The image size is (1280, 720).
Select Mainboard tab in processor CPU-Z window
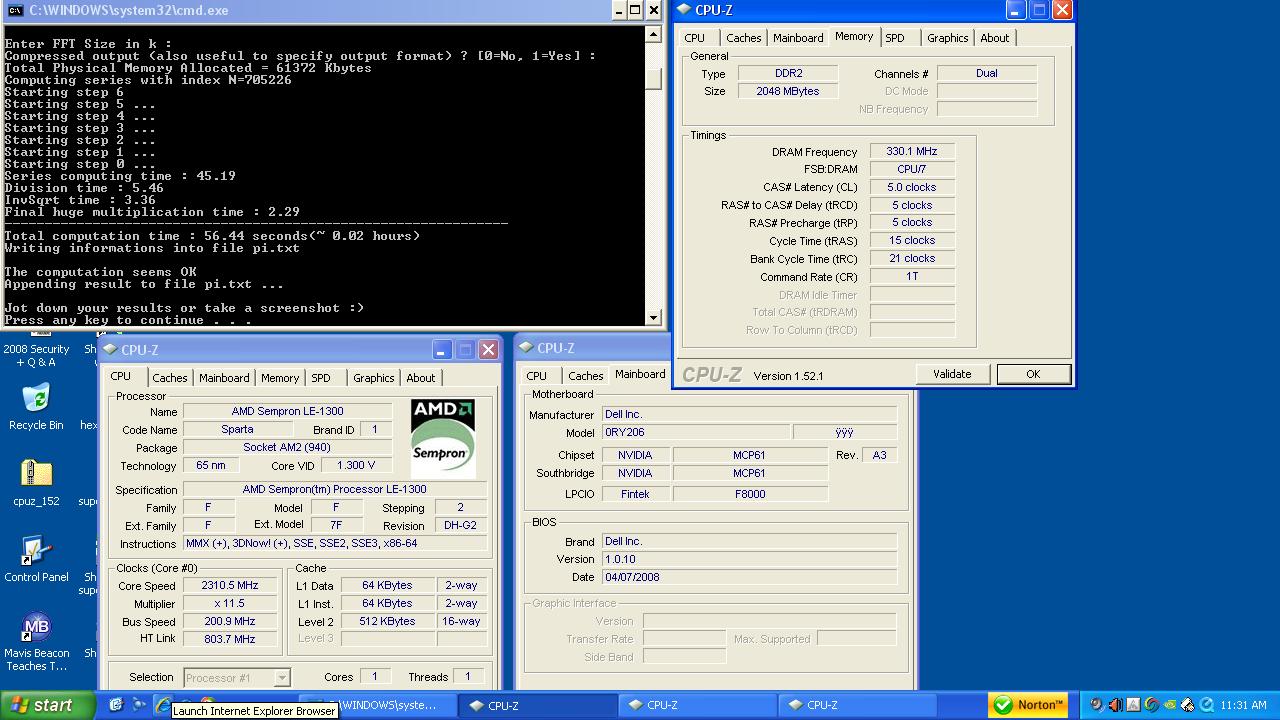point(224,378)
